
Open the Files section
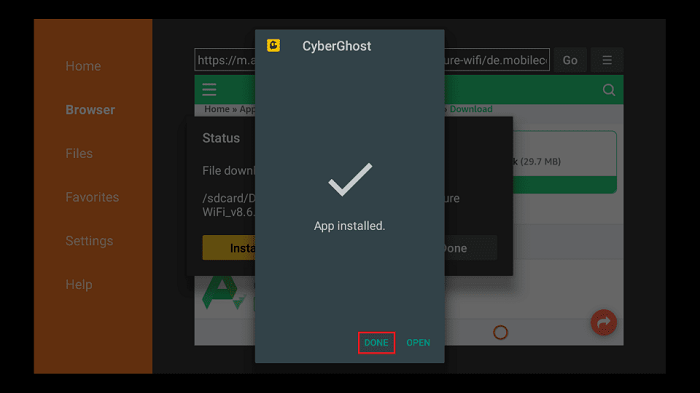click(x=79, y=154)
